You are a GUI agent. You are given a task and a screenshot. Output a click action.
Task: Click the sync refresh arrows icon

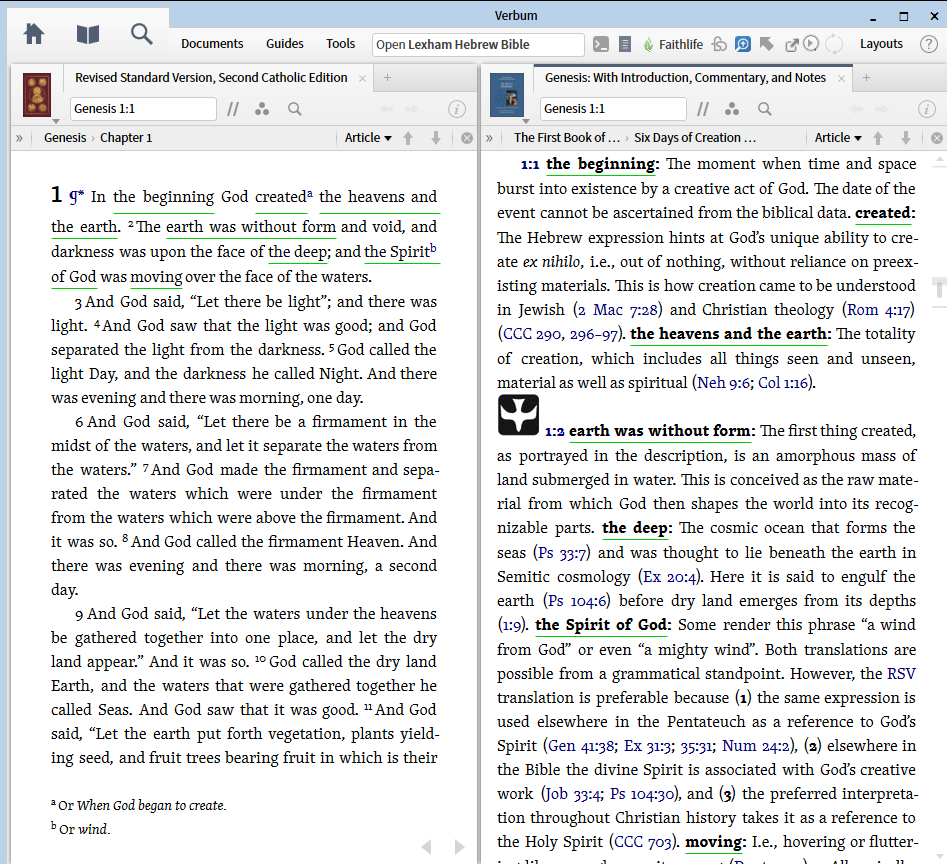click(834, 44)
